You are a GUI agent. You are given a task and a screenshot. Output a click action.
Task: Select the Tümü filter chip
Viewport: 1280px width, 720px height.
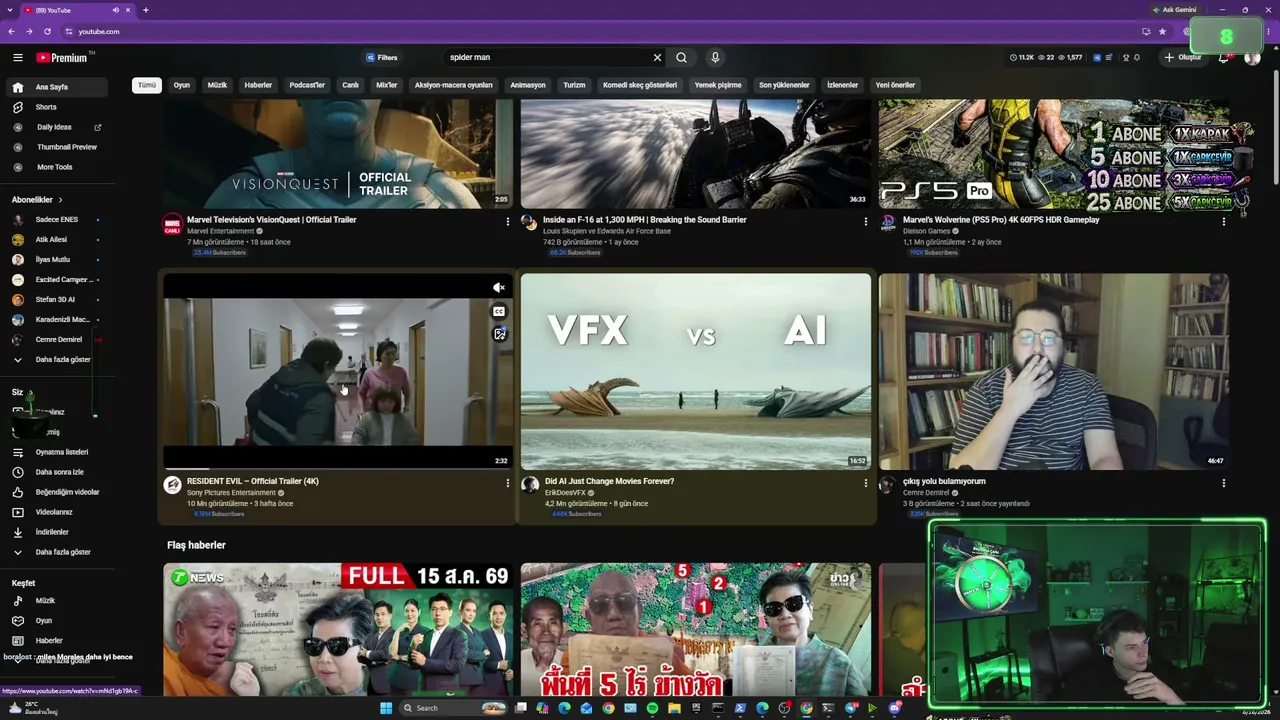(x=147, y=85)
